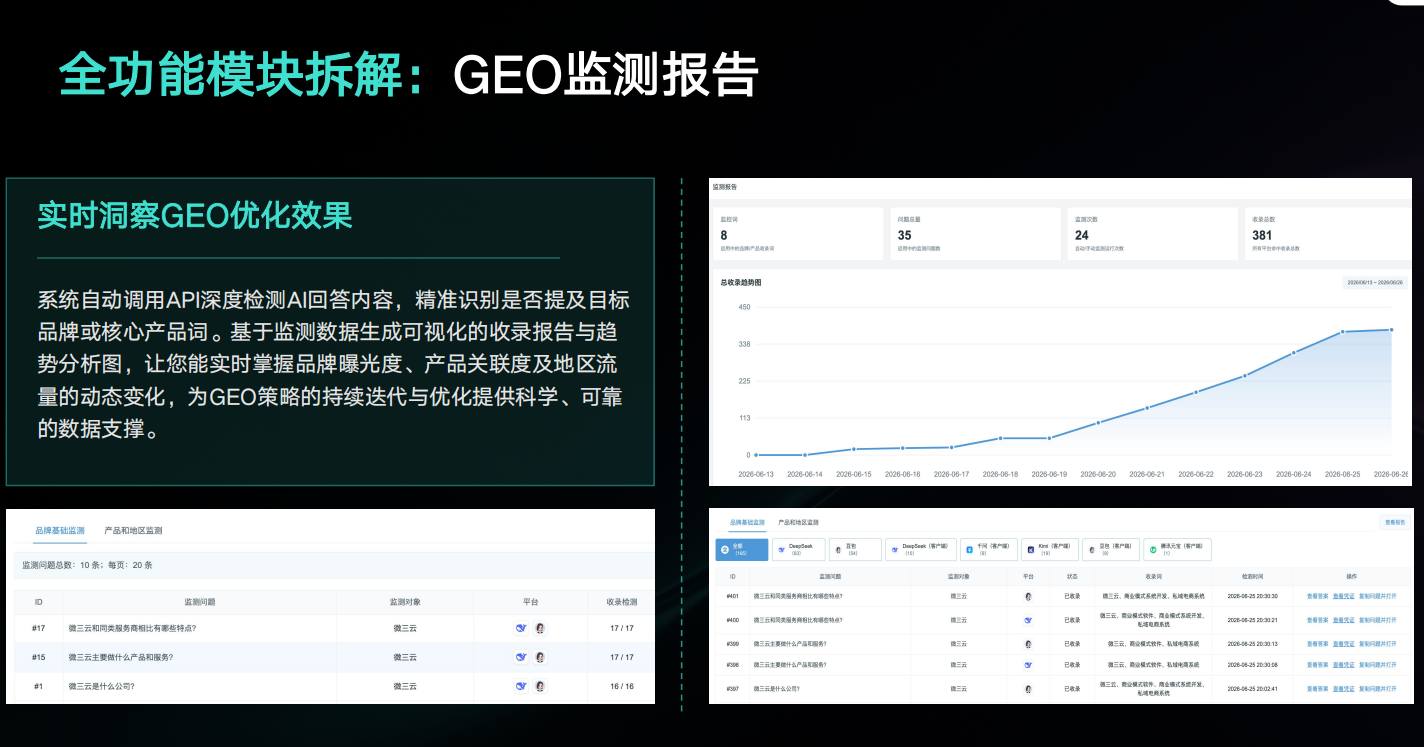Viewport: 1424px width, 747px height.
Task: Filter by Kimi（客户端）platform
Action: pos(1050,549)
